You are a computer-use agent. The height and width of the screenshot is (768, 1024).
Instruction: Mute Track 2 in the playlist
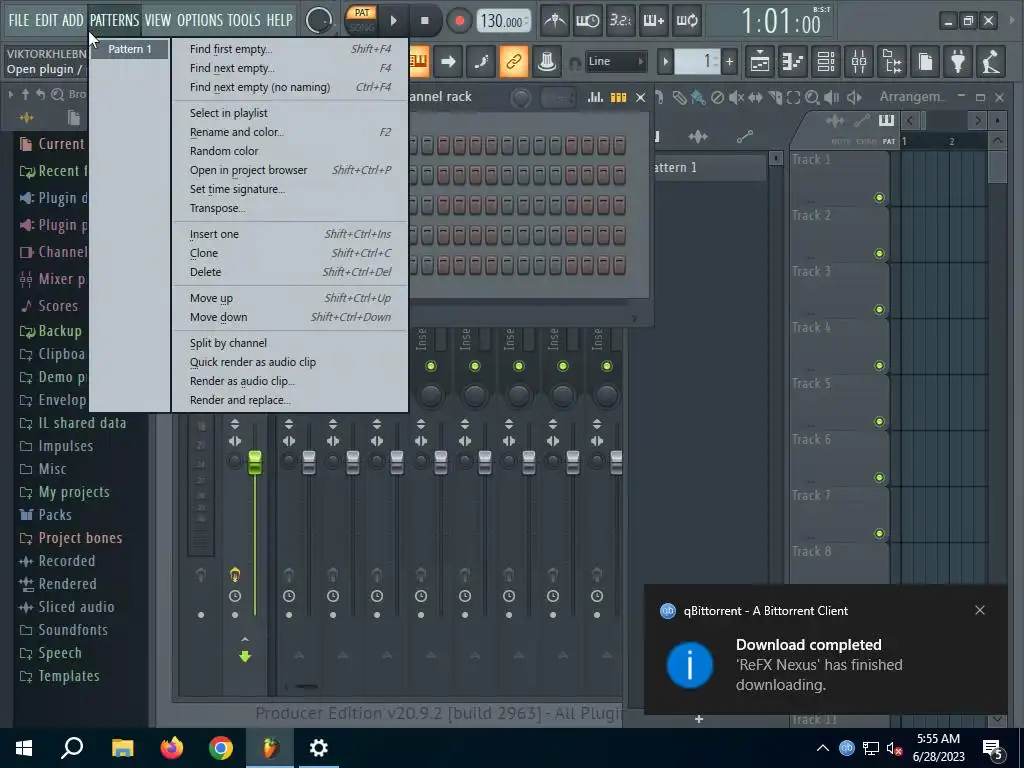pyautogui.click(x=879, y=253)
